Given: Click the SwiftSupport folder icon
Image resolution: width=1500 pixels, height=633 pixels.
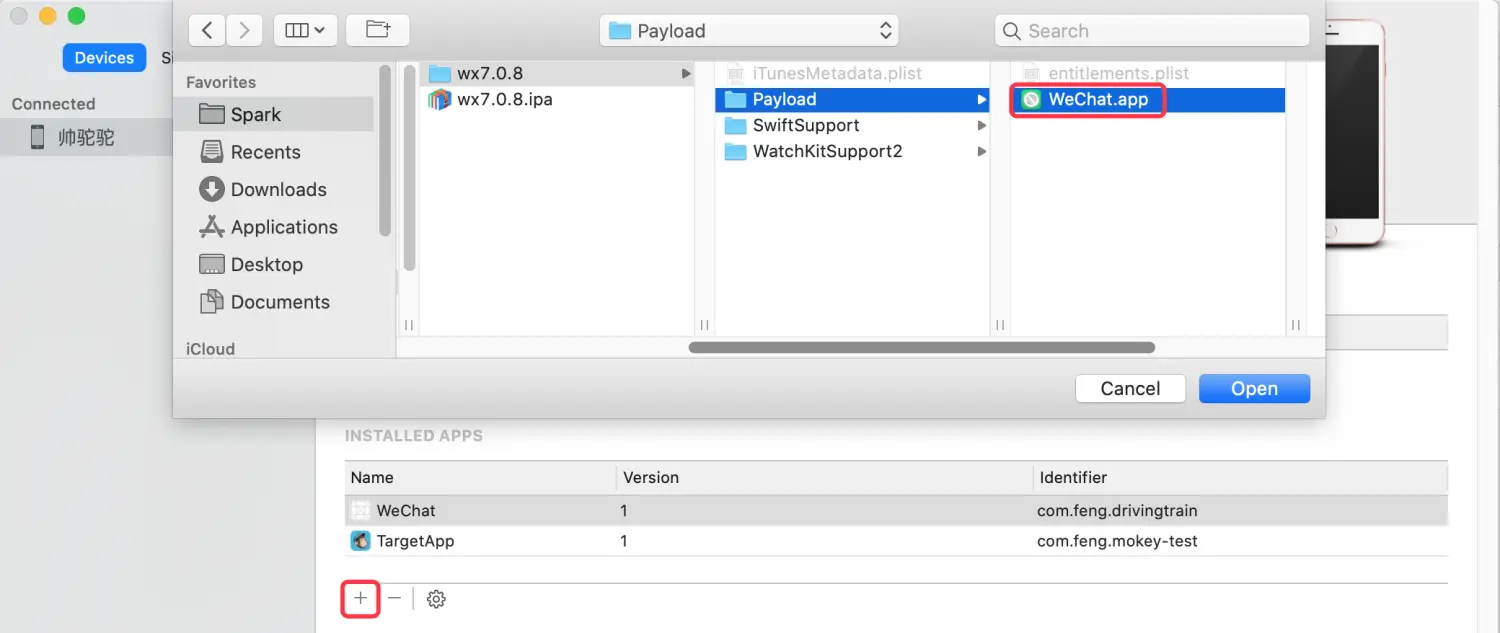Looking at the screenshot, I should pos(736,125).
